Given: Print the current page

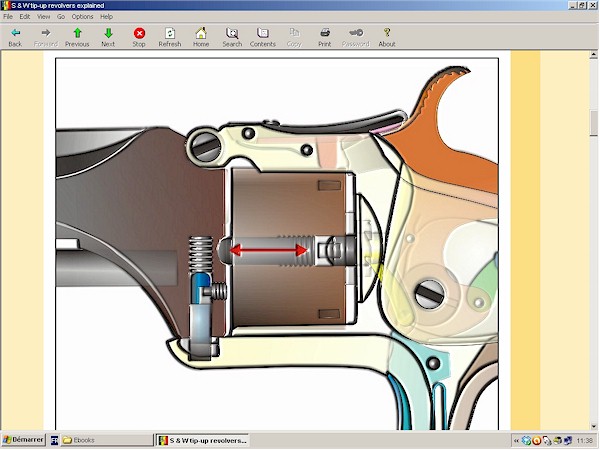Looking at the screenshot, I should pyautogui.click(x=324, y=38).
